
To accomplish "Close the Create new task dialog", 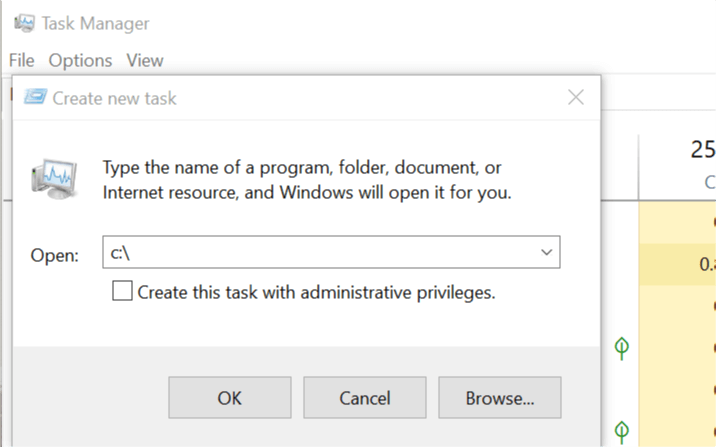I will click(x=576, y=97).
